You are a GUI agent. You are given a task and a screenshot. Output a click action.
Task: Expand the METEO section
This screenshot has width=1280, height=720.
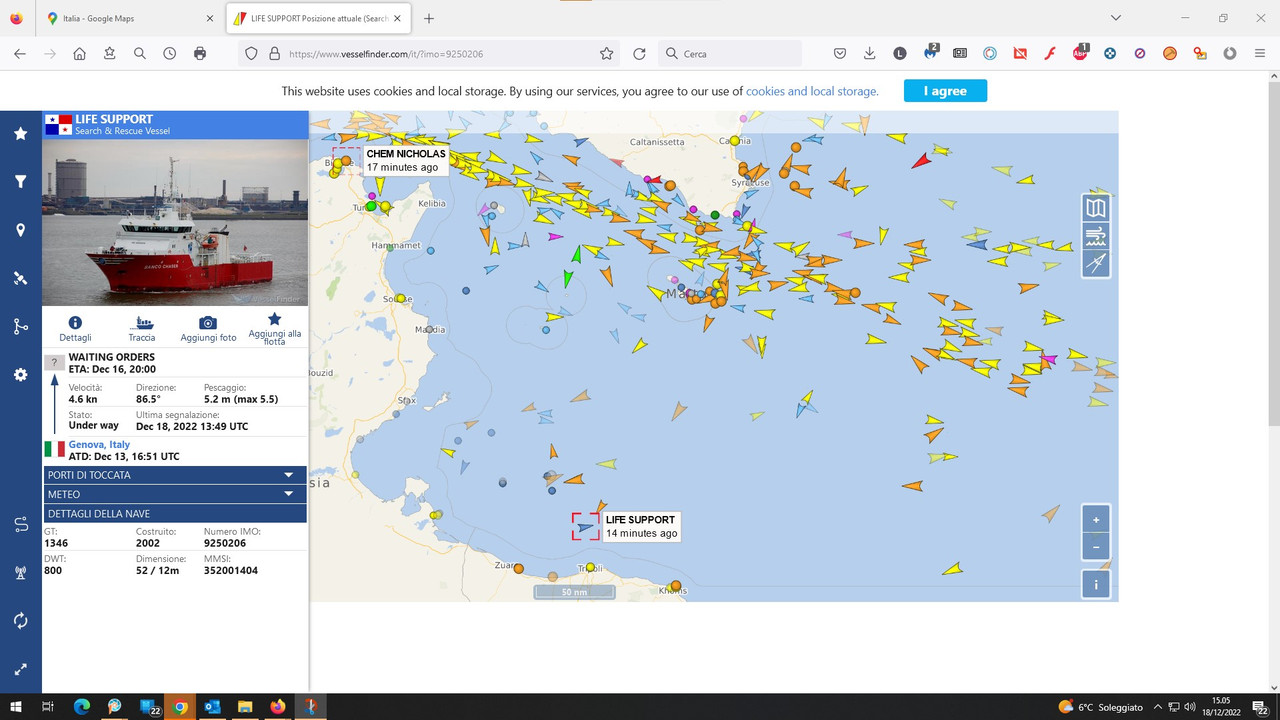(x=174, y=494)
